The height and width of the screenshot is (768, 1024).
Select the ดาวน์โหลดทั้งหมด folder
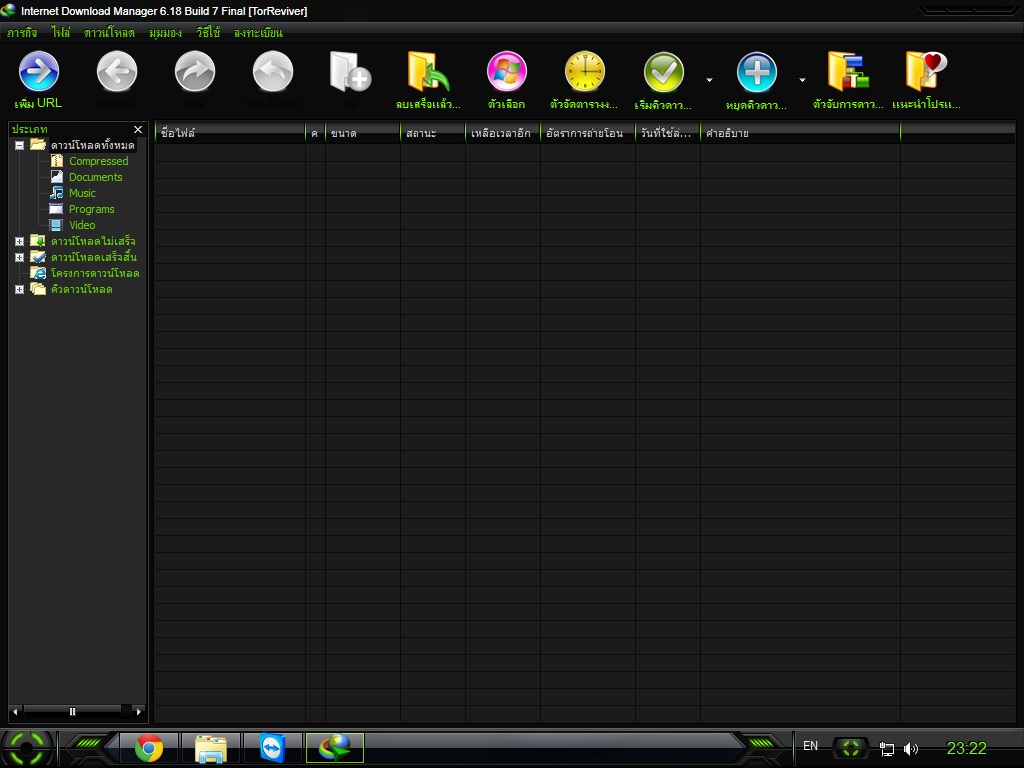pyautogui.click(x=93, y=145)
